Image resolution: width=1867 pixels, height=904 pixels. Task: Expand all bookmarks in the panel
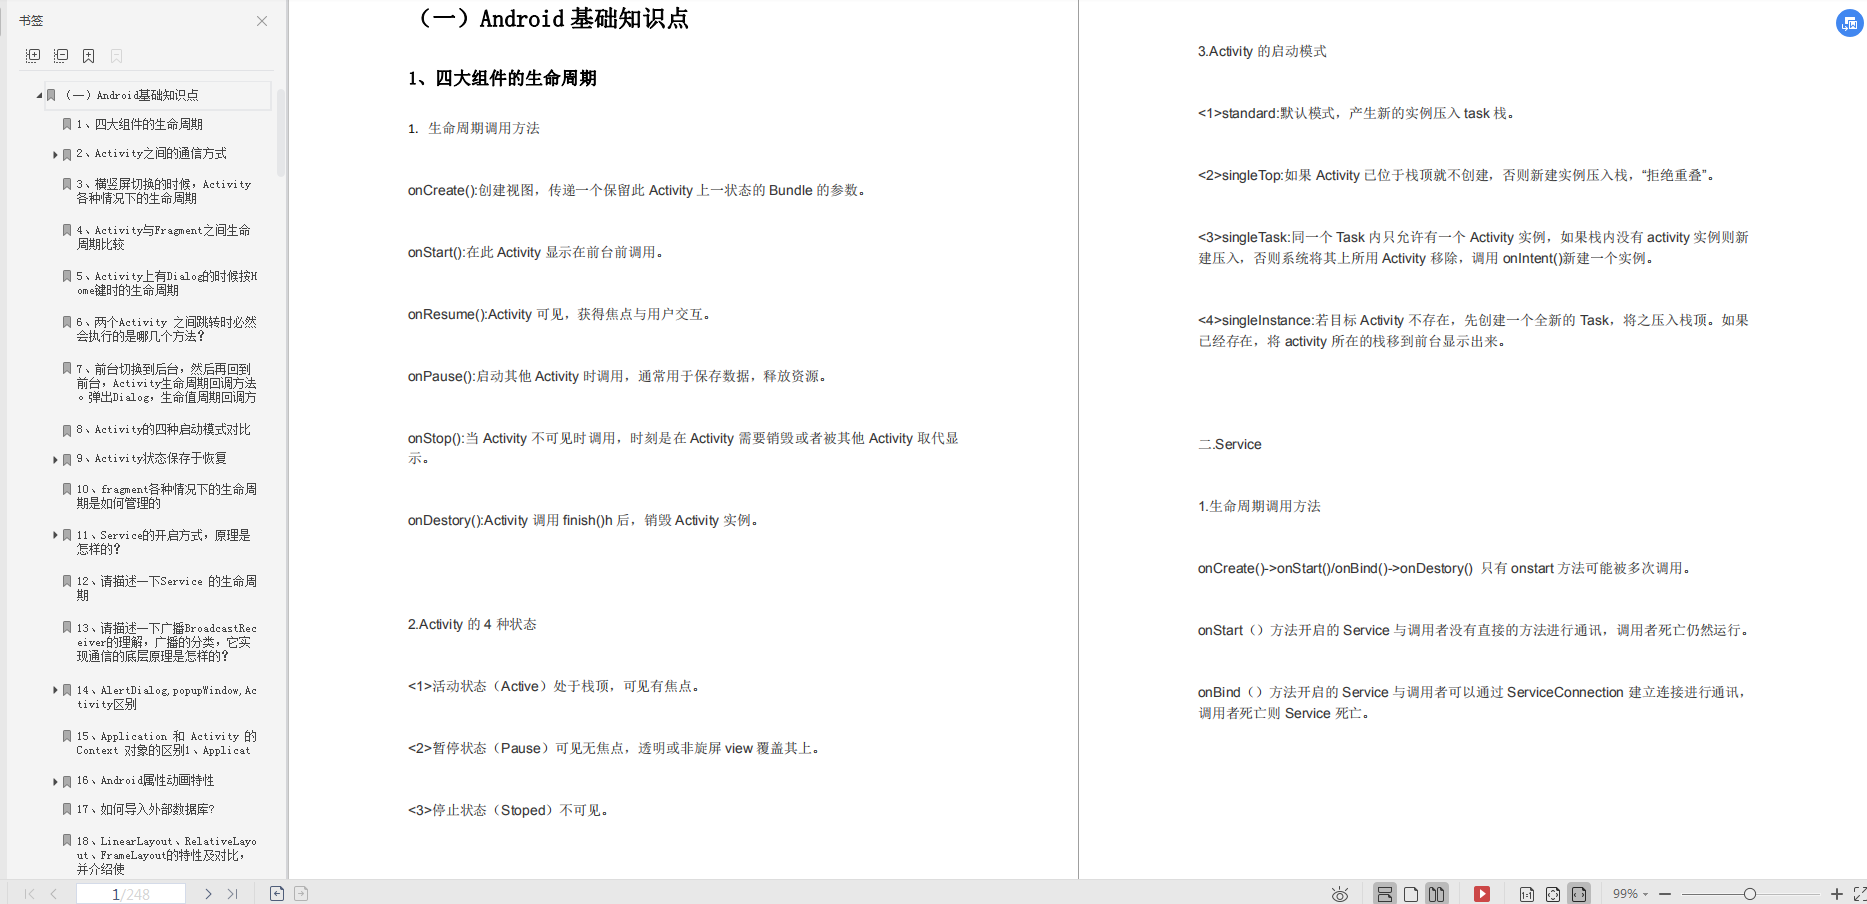[x=33, y=56]
